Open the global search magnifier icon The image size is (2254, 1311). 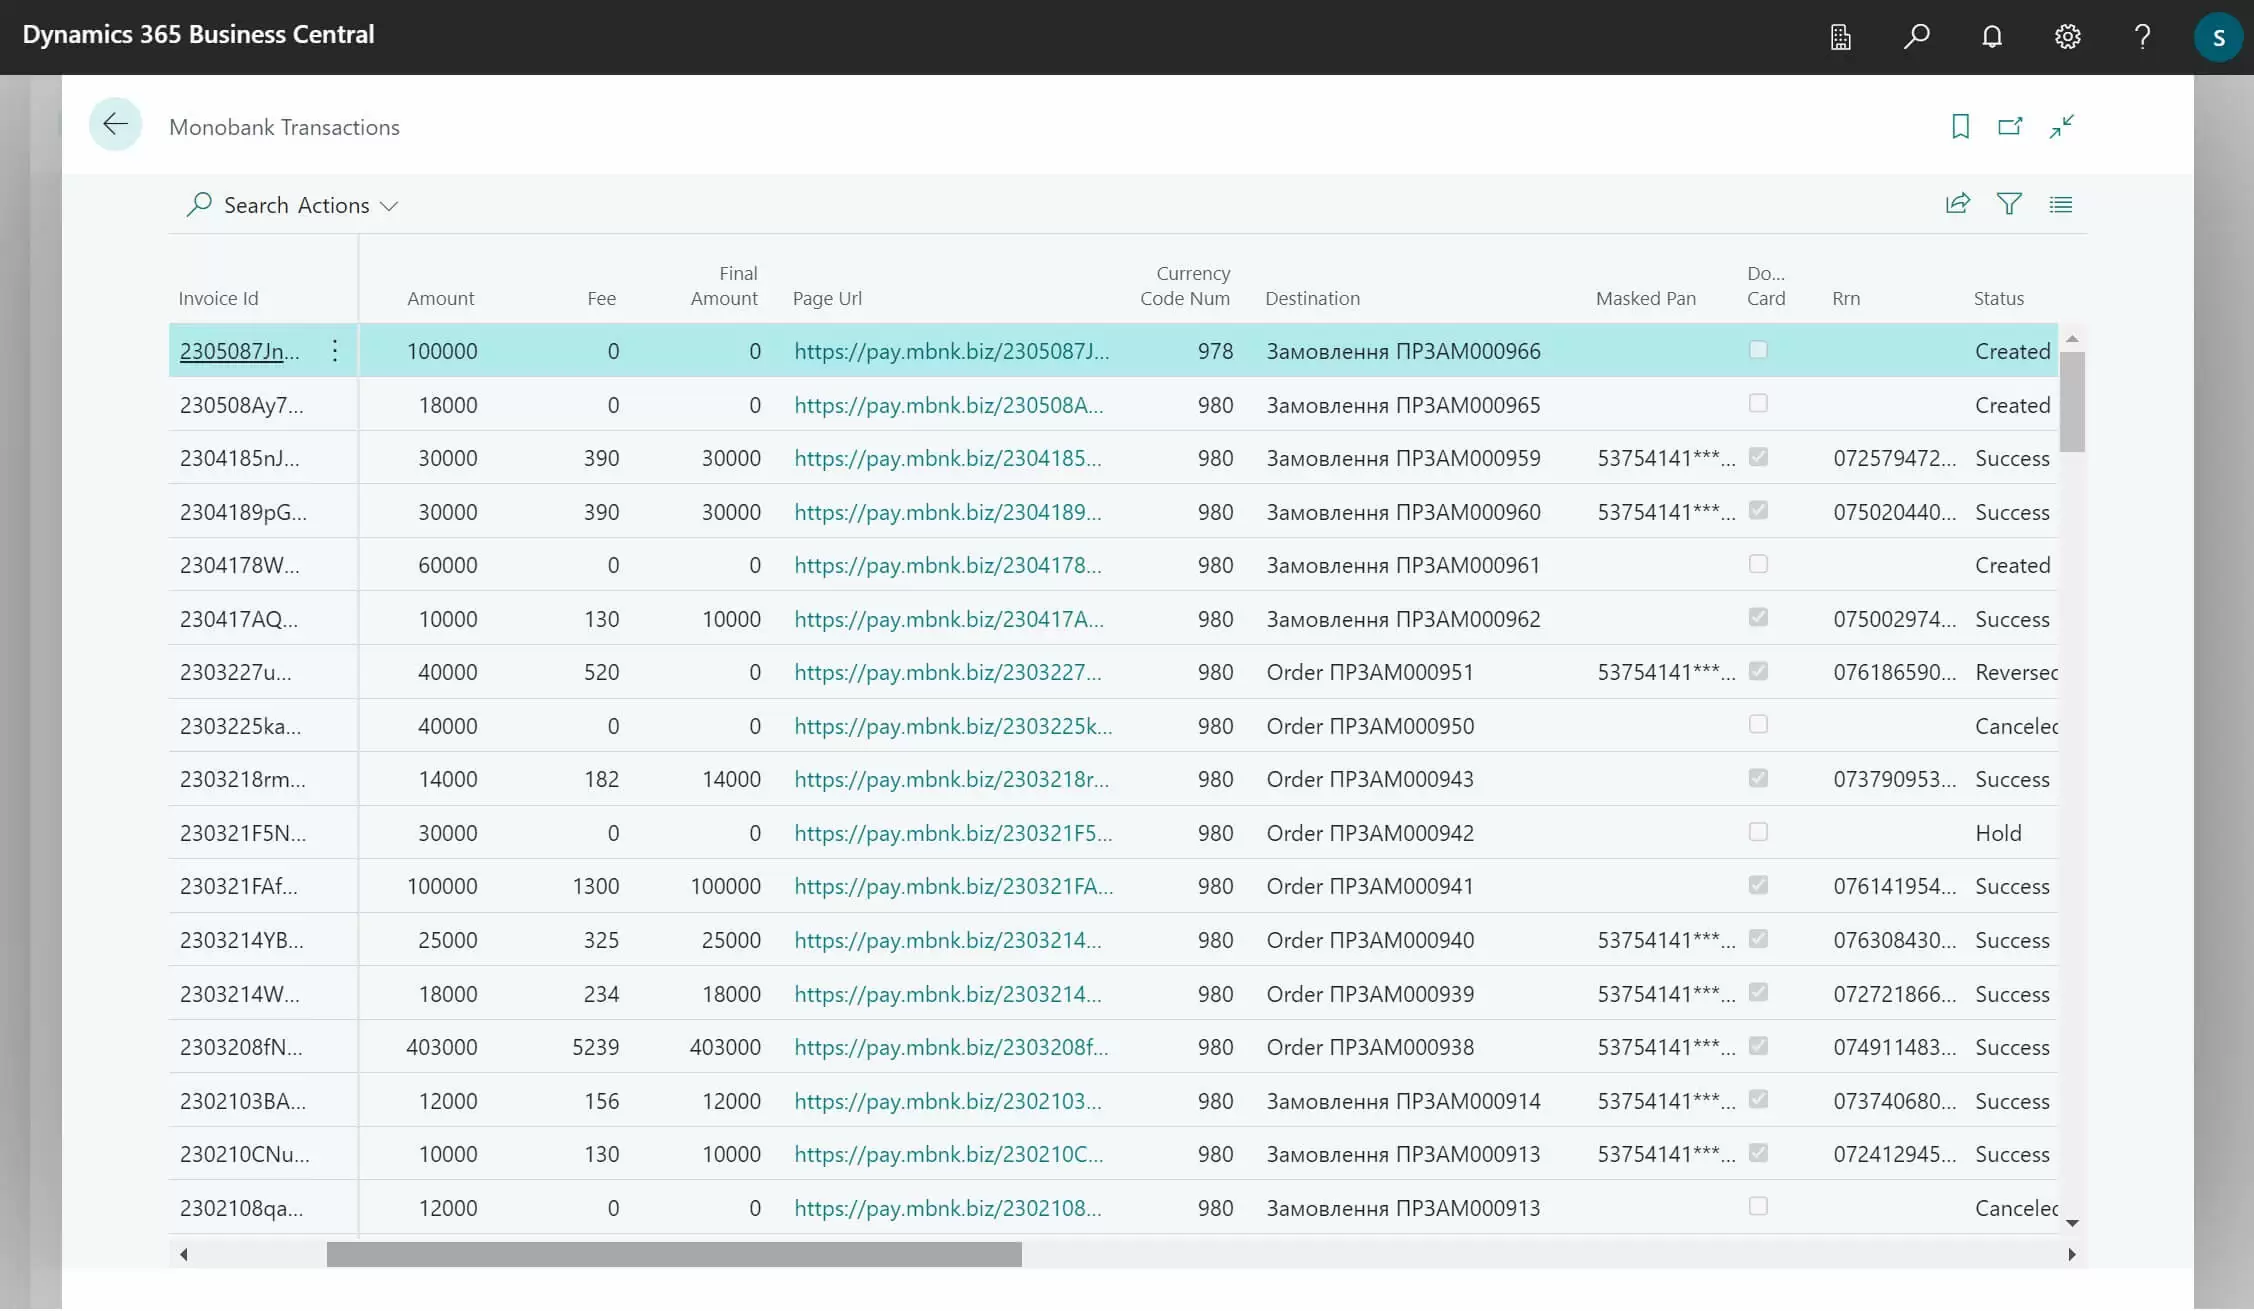click(x=1916, y=37)
